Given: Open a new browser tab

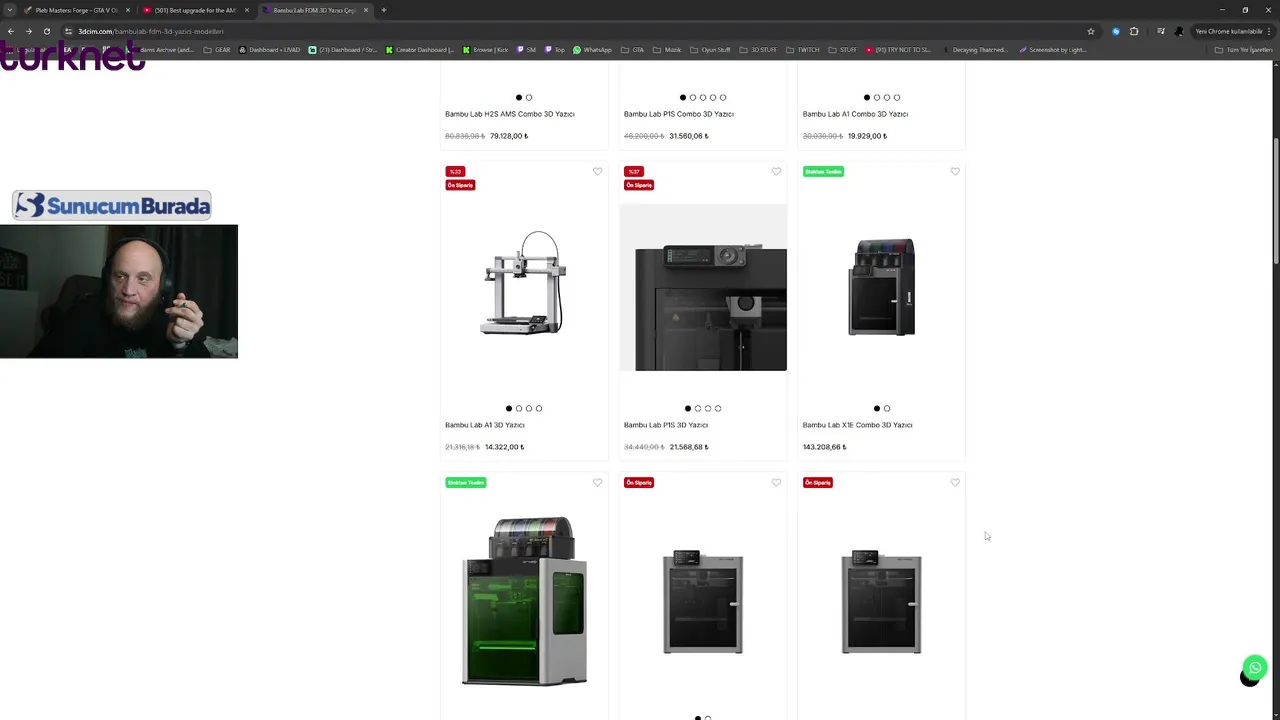Looking at the screenshot, I should click(383, 10).
